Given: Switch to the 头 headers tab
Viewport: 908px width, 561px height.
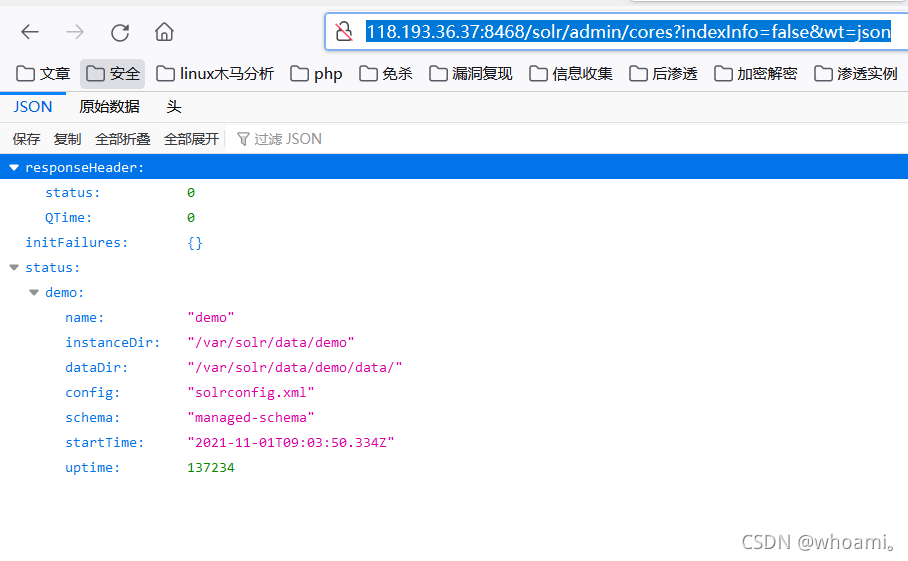Looking at the screenshot, I should (174, 107).
